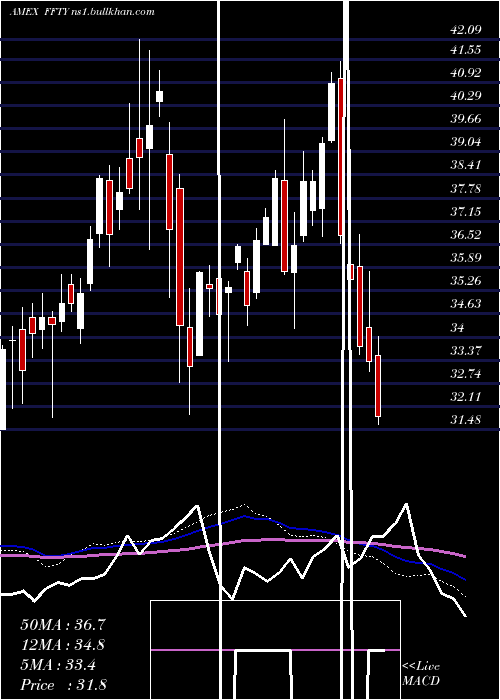Click the AMEX FFTY ns1.bullkhan.com title text
Screen dimensions: 500x700
pos(82,12)
